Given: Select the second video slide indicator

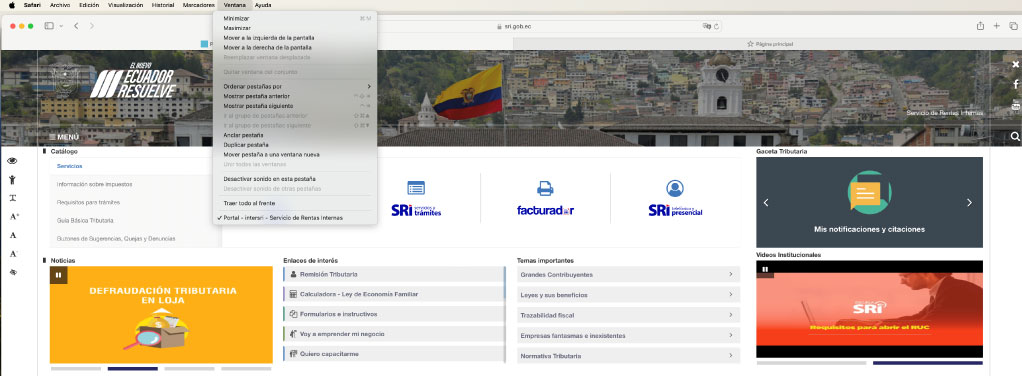Looking at the screenshot, I should tap(927, 362).
